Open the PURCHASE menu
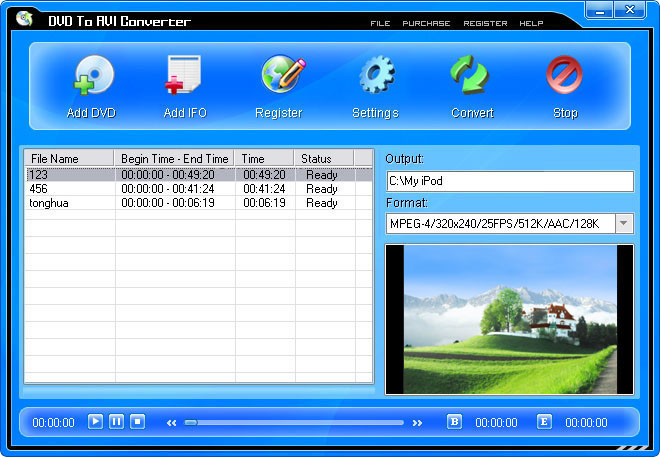 pos(426,24)
